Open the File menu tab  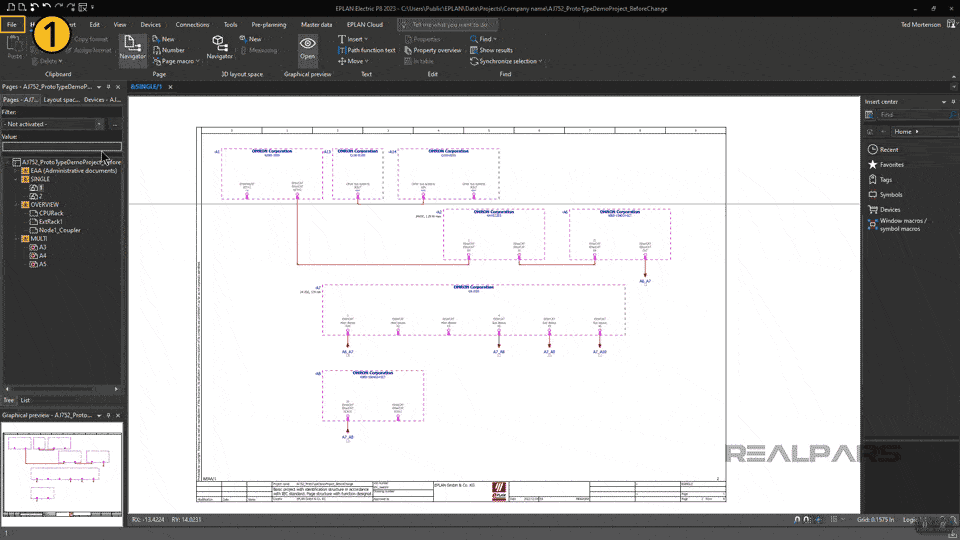(x=12, y=24)
